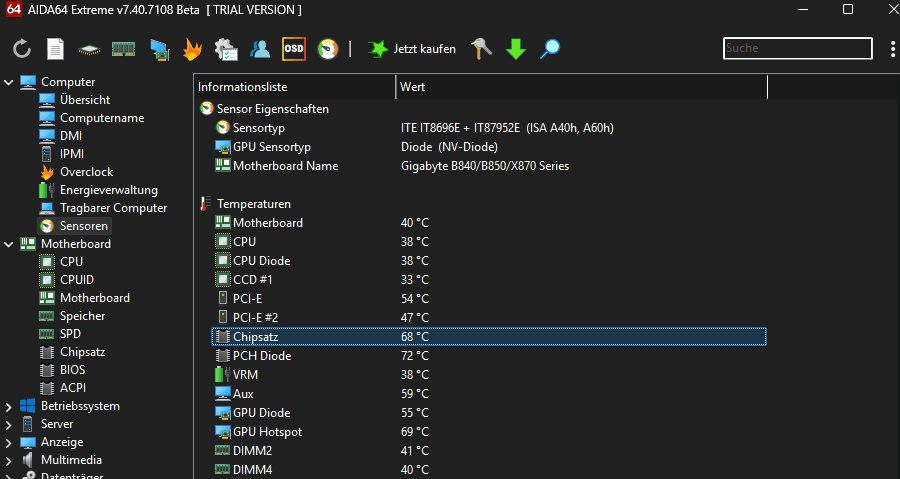Click the Informationsliste column header
Screen dimensions: 900x479
[294, 87]
